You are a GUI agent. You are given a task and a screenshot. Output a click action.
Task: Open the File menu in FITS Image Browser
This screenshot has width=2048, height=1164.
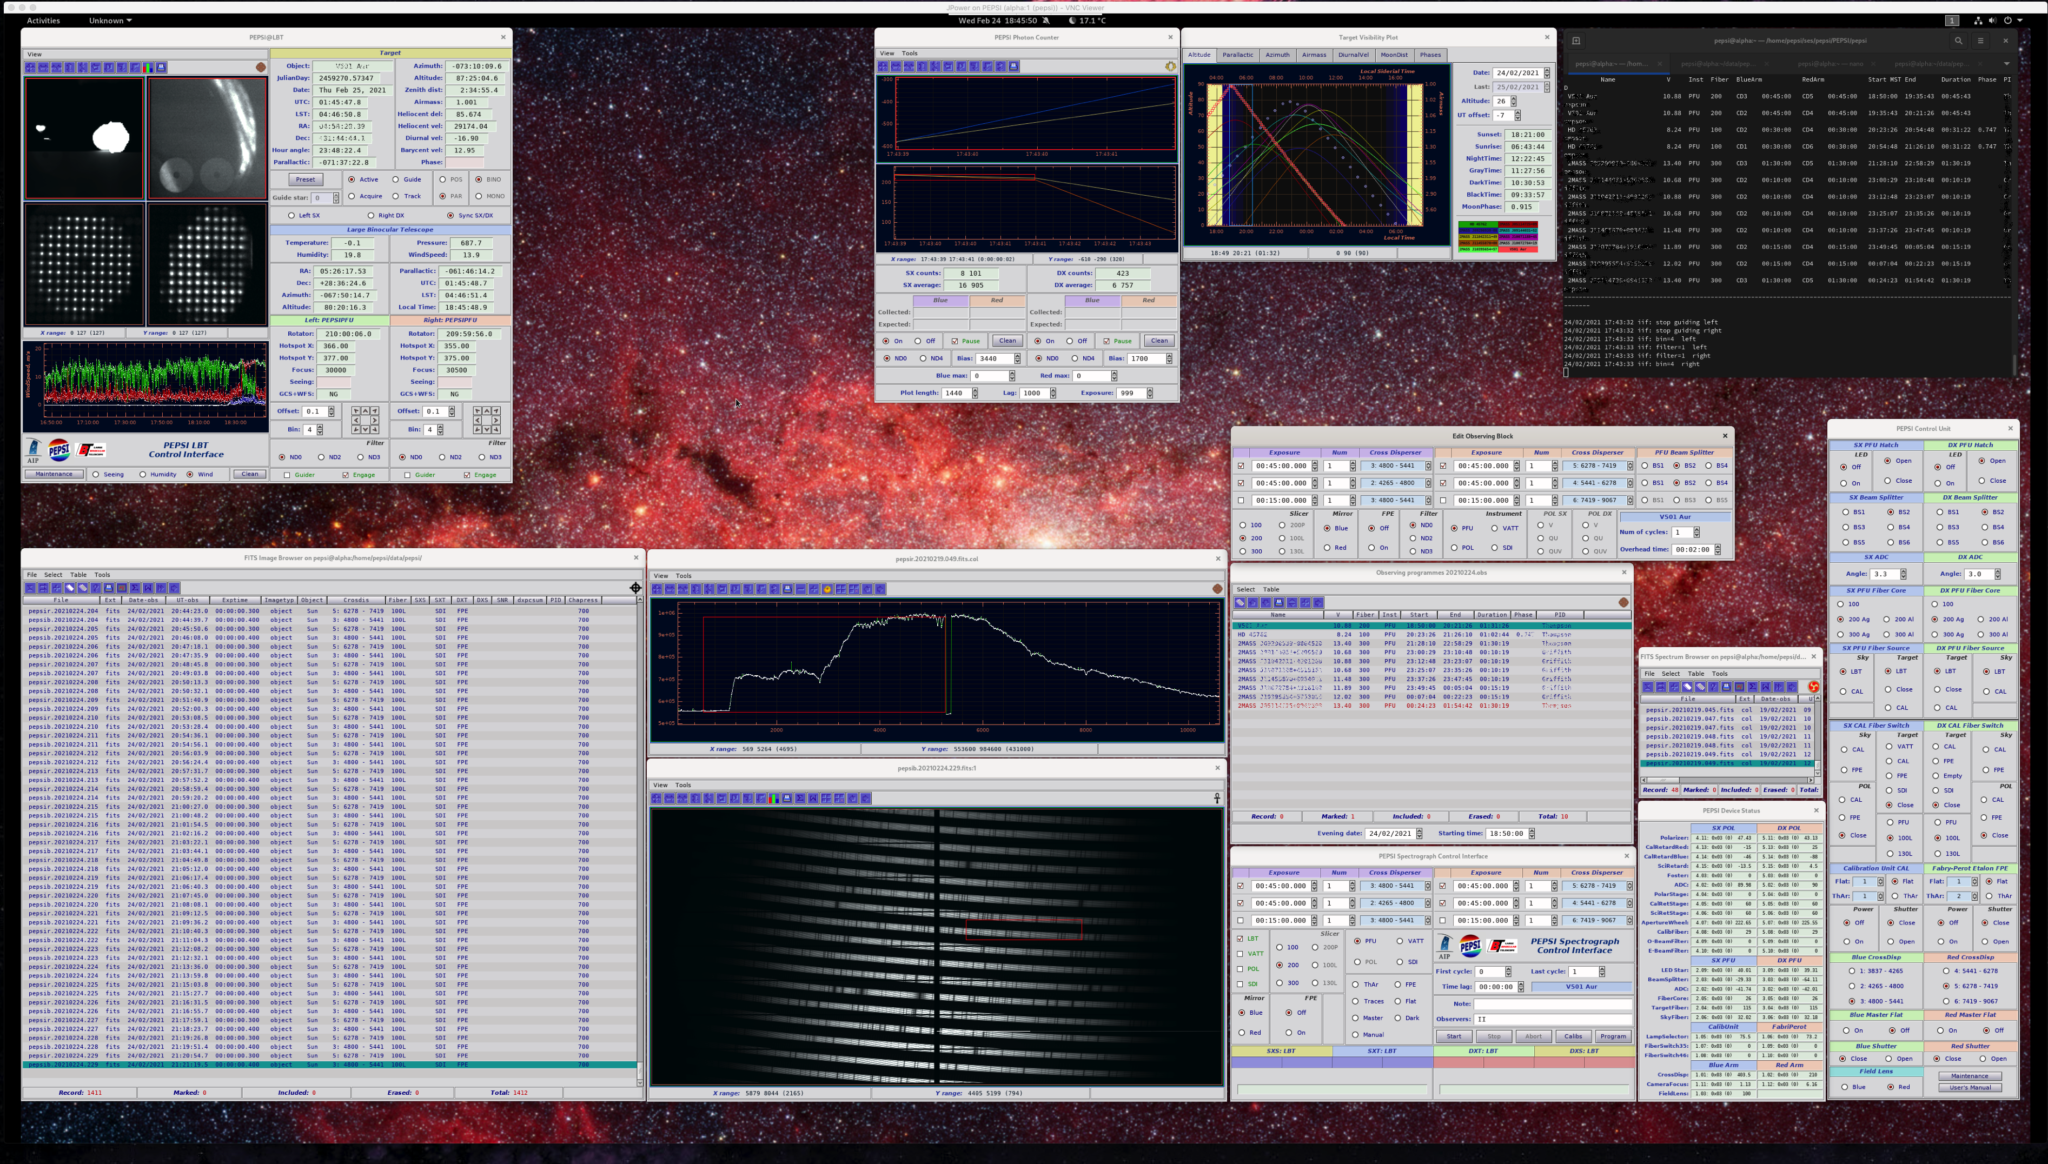32,575
